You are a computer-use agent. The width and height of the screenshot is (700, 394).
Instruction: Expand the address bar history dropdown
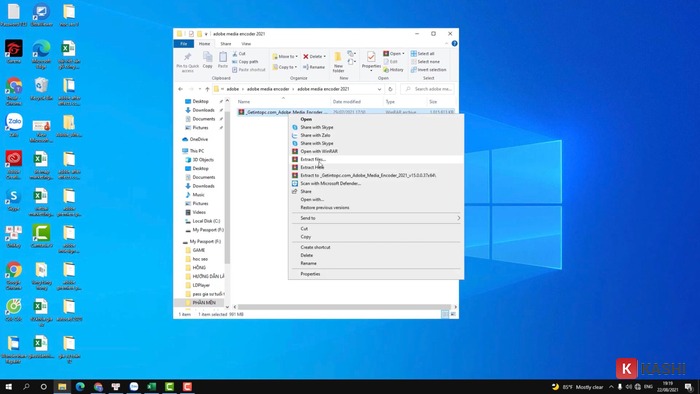tap(379, 89)
